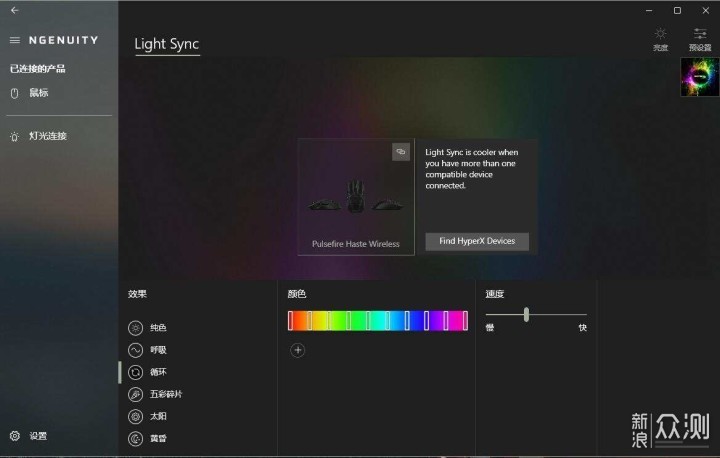
Task: Open the NGENUITY hamburger menu
Action: [x=15, y=40]
